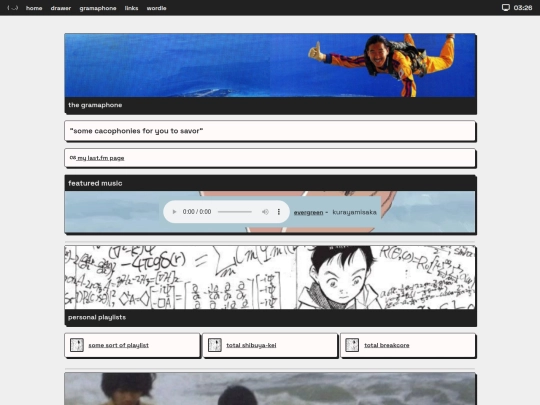Click the 'the gramaphone' heading text
This screenshot has height=405, width=540.
pos(95,105)
